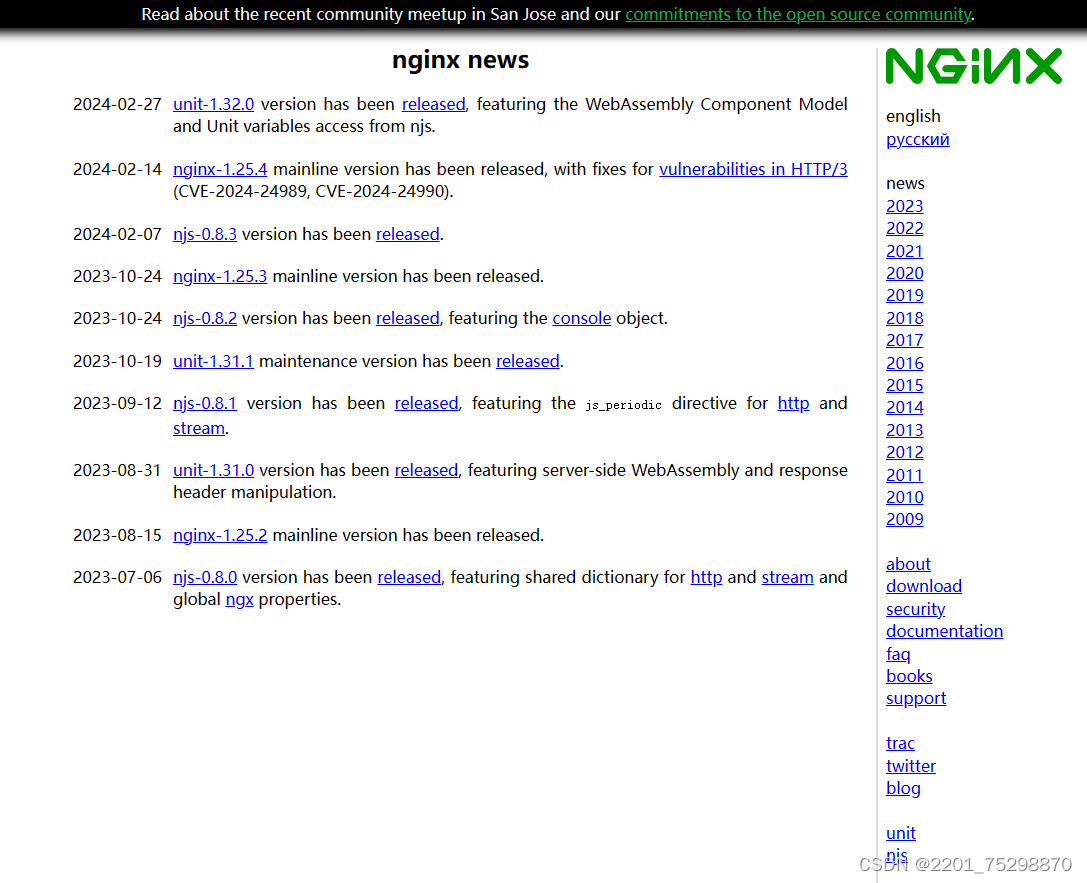The height and width of the screenshot is (883, 1087).
Task: Open the unit-1.31.1 link
Action: (214, 361)
